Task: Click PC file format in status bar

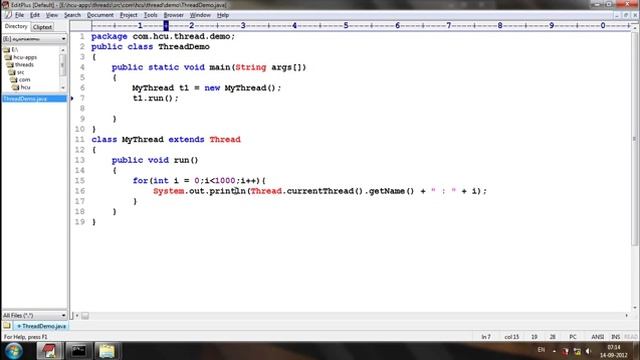Action: click(x=573, y=337)
